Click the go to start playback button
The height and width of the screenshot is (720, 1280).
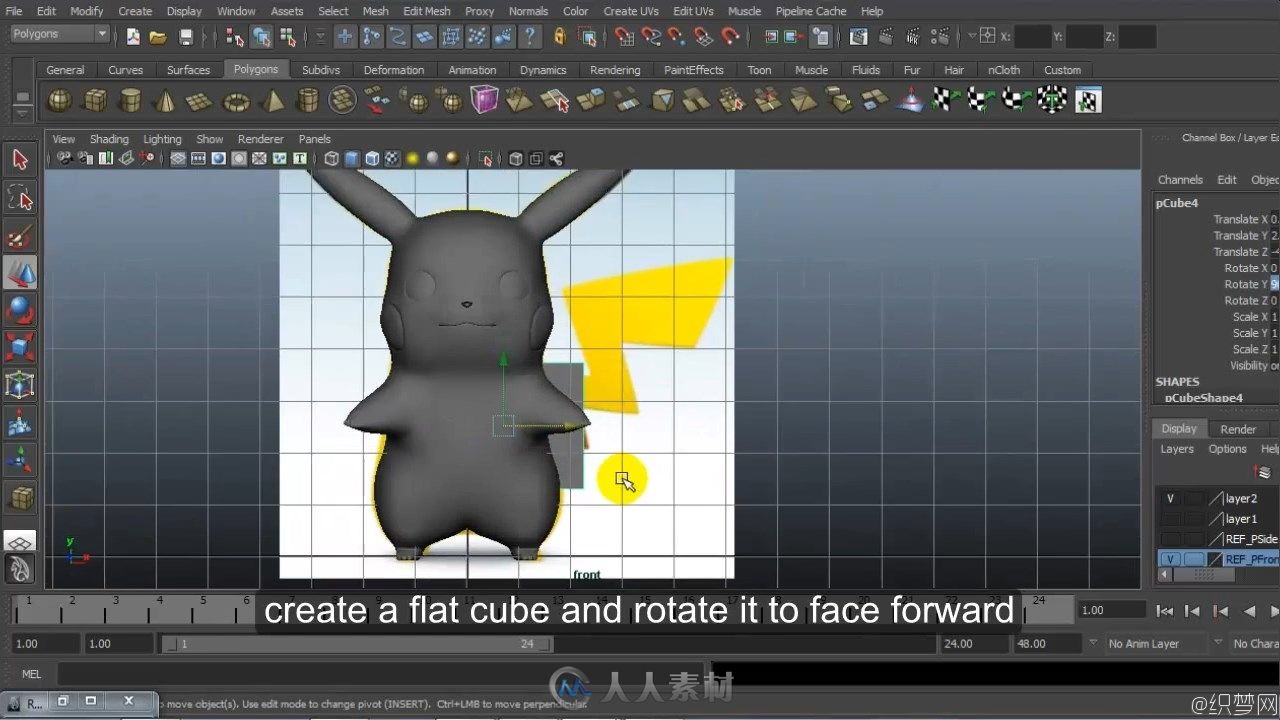pyautogui.click(x=1165, y=610)
